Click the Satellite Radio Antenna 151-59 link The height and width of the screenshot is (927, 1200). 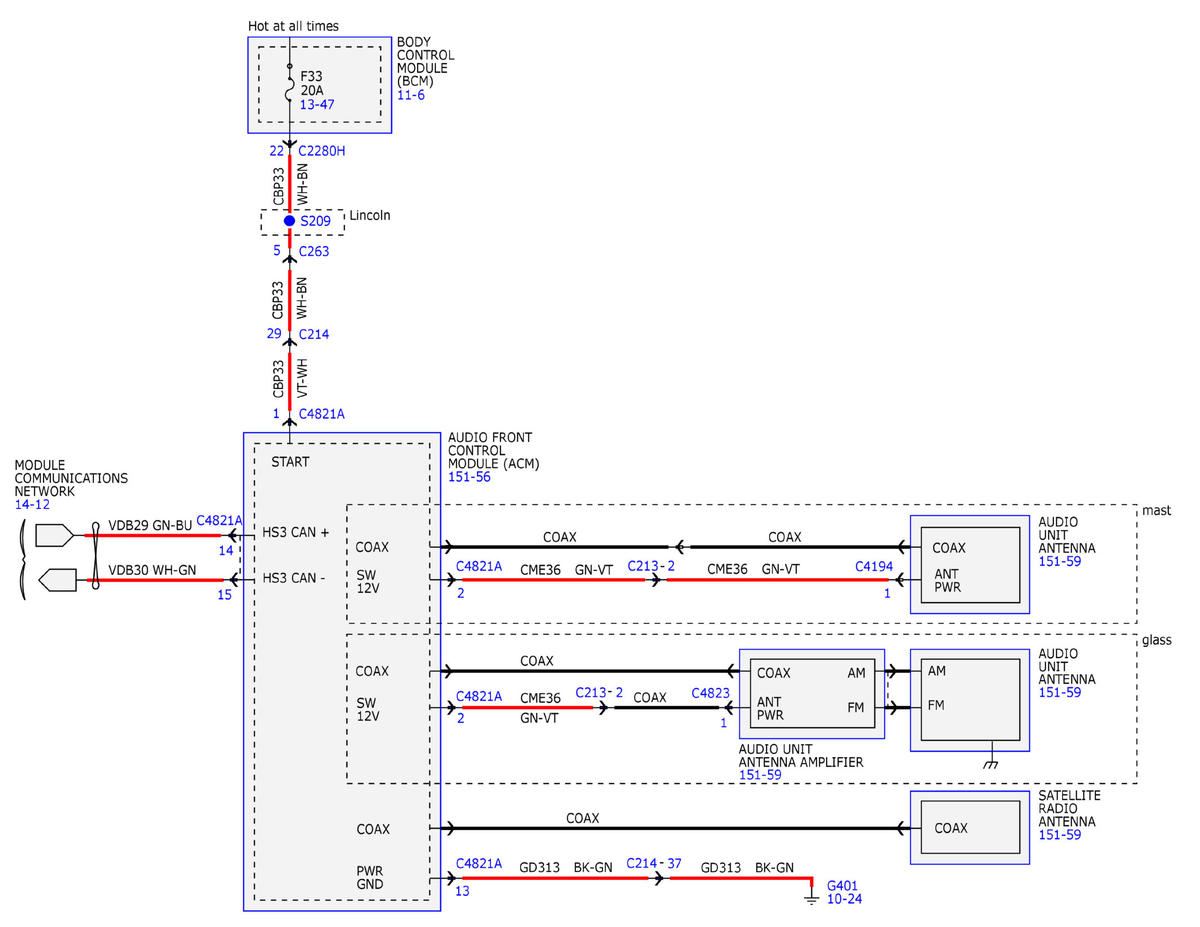[1059, 834]
